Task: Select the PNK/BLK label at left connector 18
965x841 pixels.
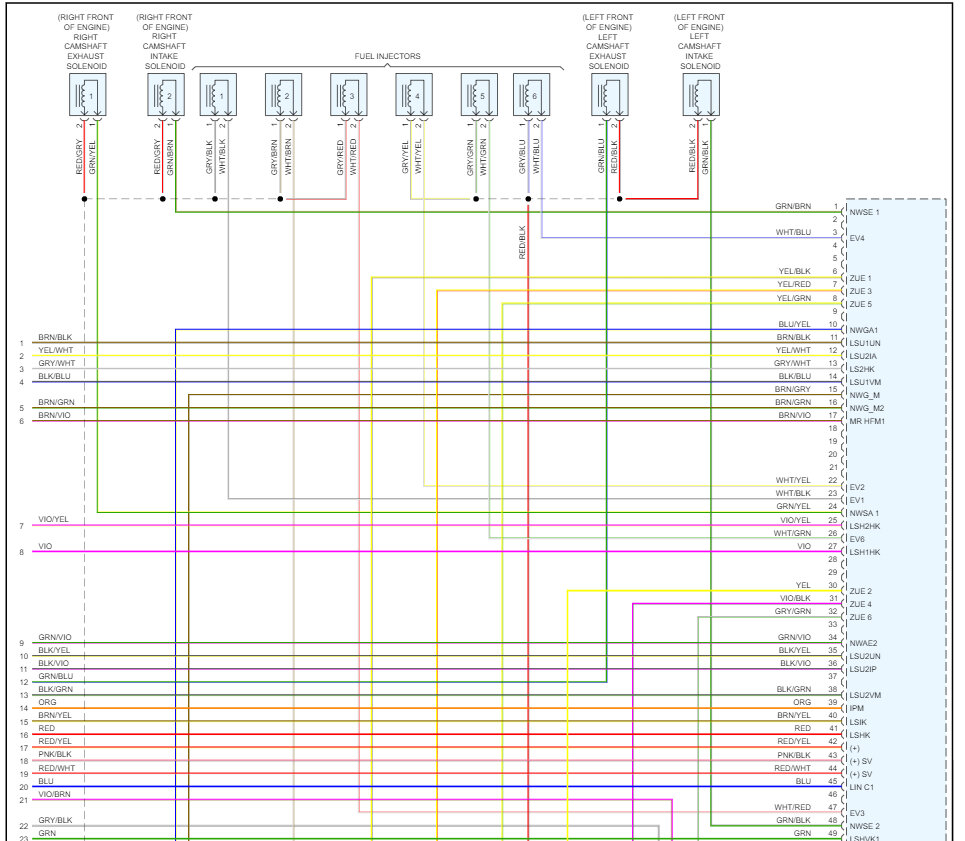Action: coord(55,754)
